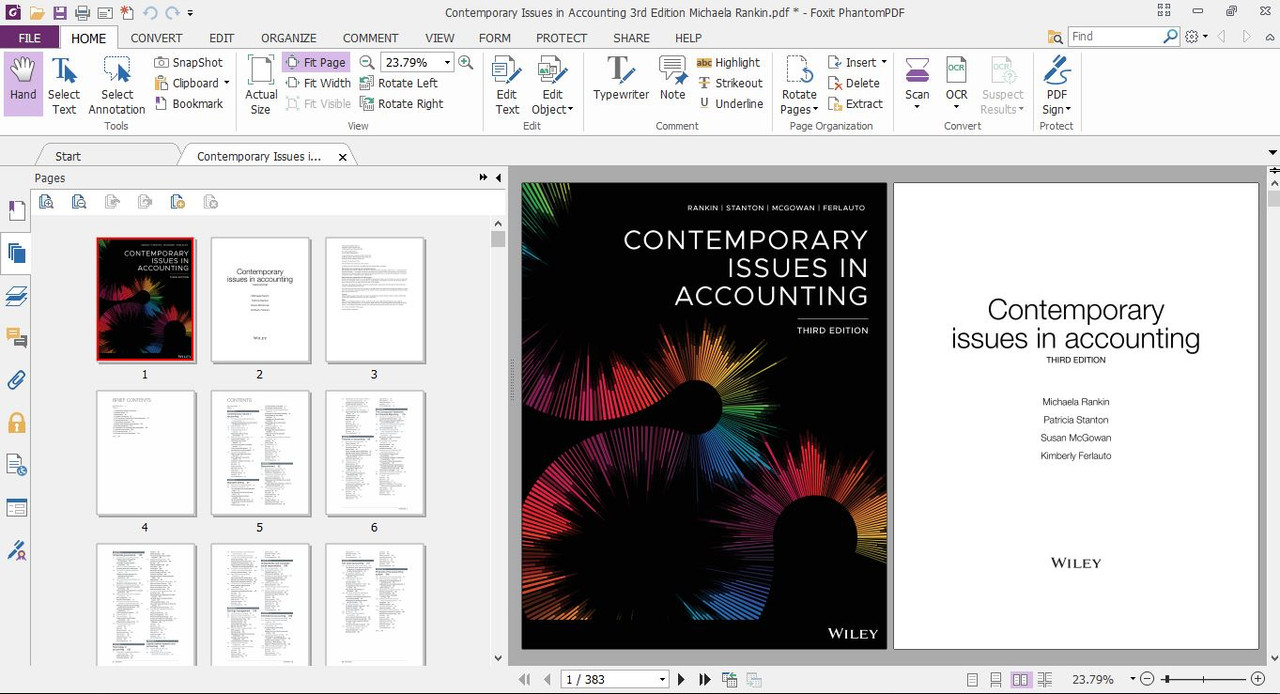This screenshot has width=1280, height=694.
Task: Switch to the CONVERT ribbon tab
Action: (157, 38)
